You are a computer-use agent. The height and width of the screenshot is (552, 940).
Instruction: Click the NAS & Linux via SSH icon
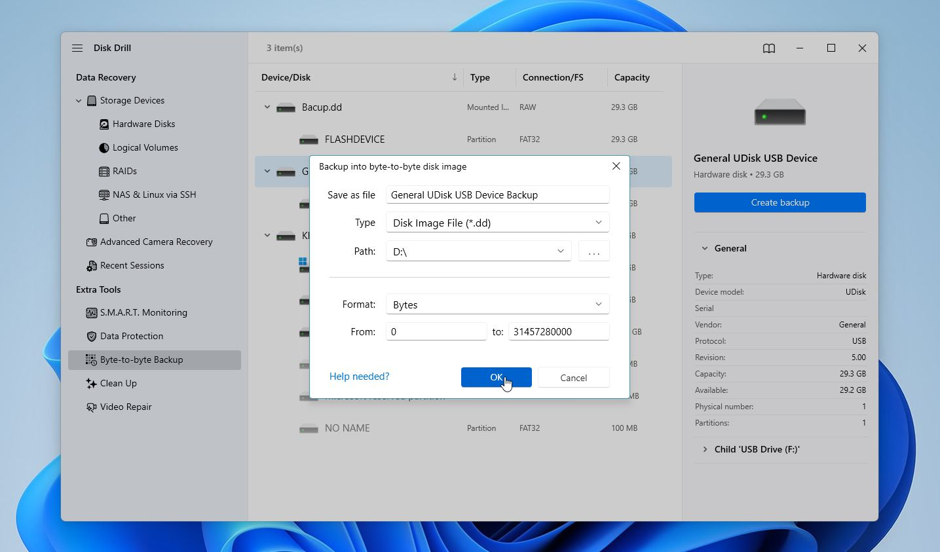tap(104, 195)
